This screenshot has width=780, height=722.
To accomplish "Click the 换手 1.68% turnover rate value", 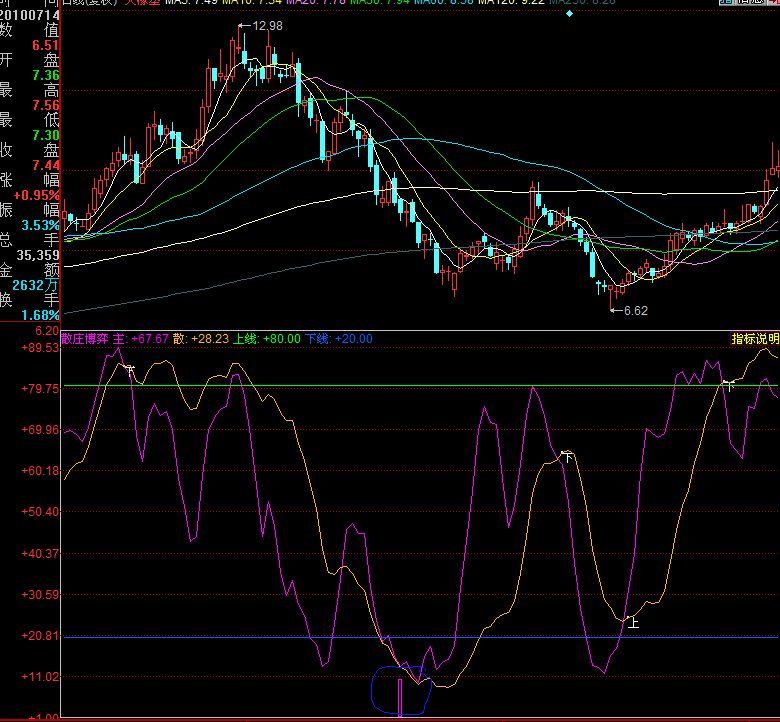I will (x=38, y=315).
